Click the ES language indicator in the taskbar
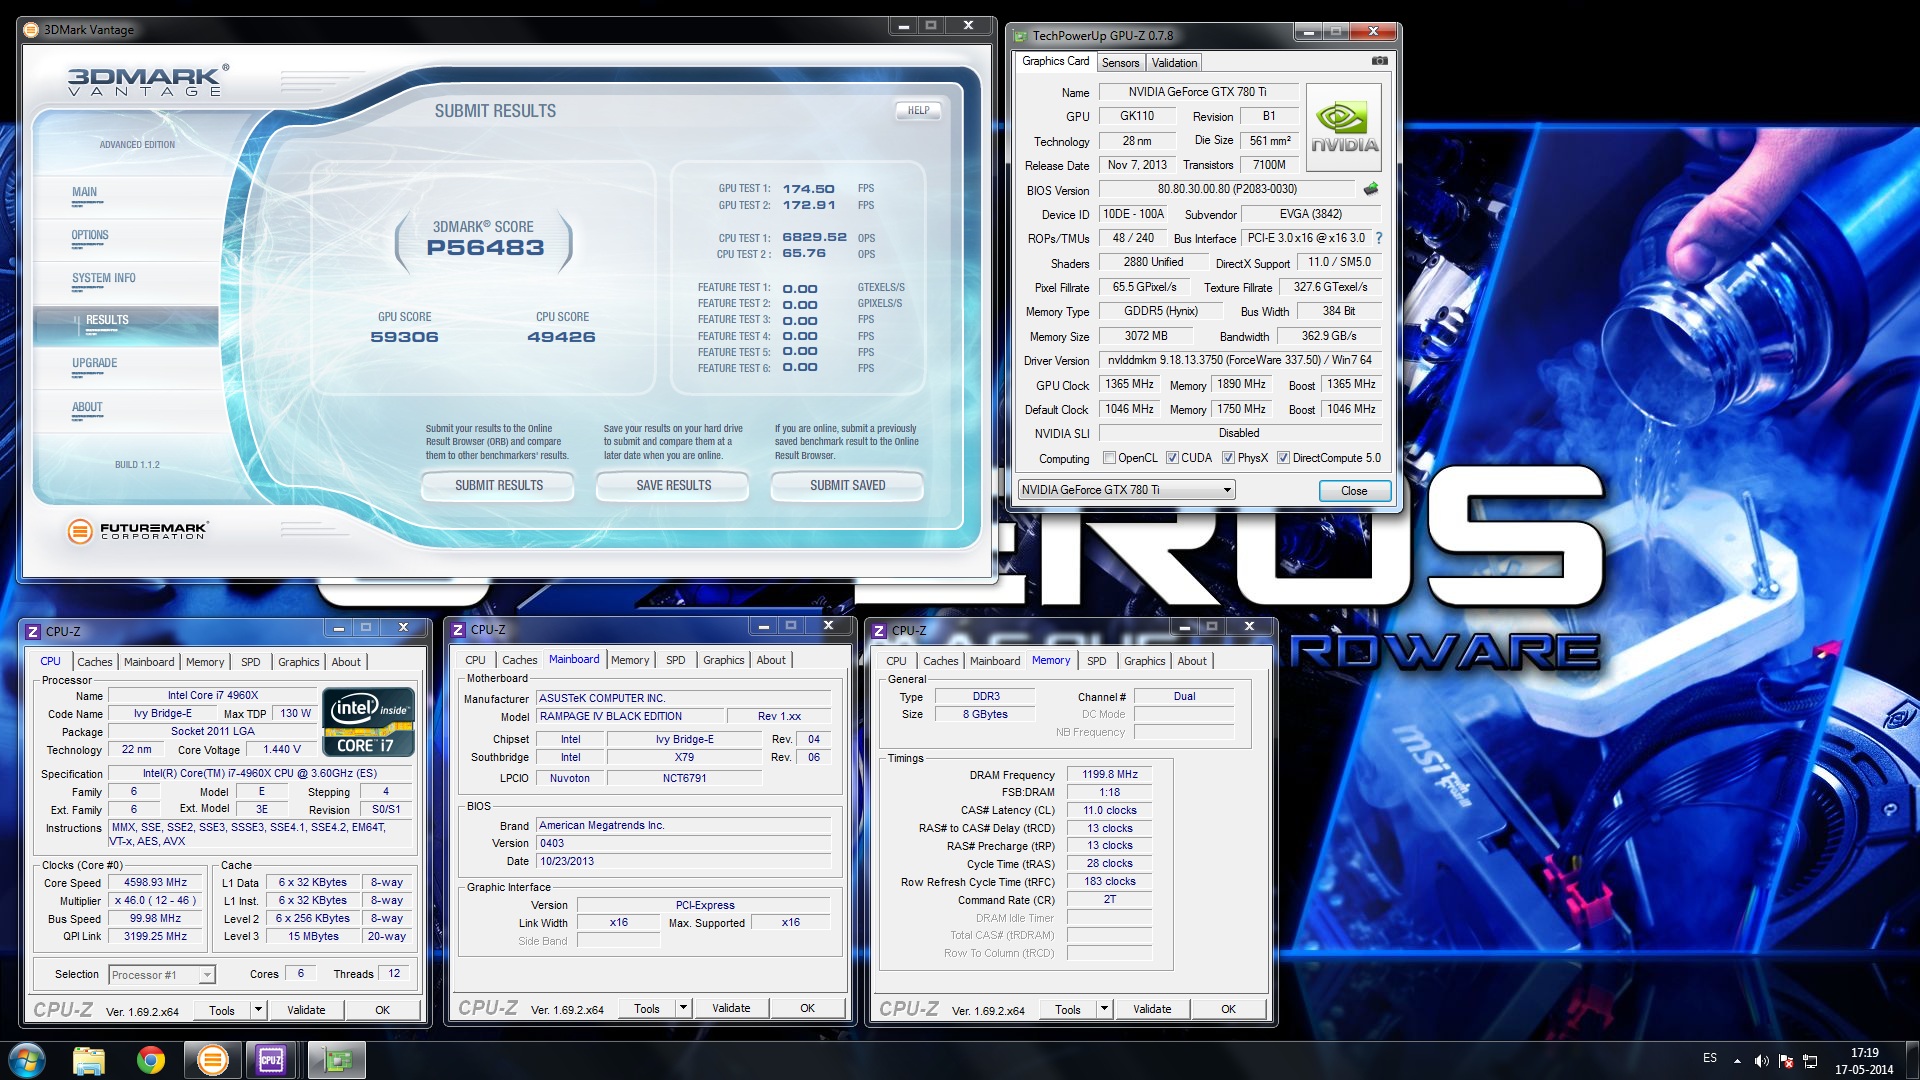The image size is (1920, 1080). (x=1710, y=1058)
